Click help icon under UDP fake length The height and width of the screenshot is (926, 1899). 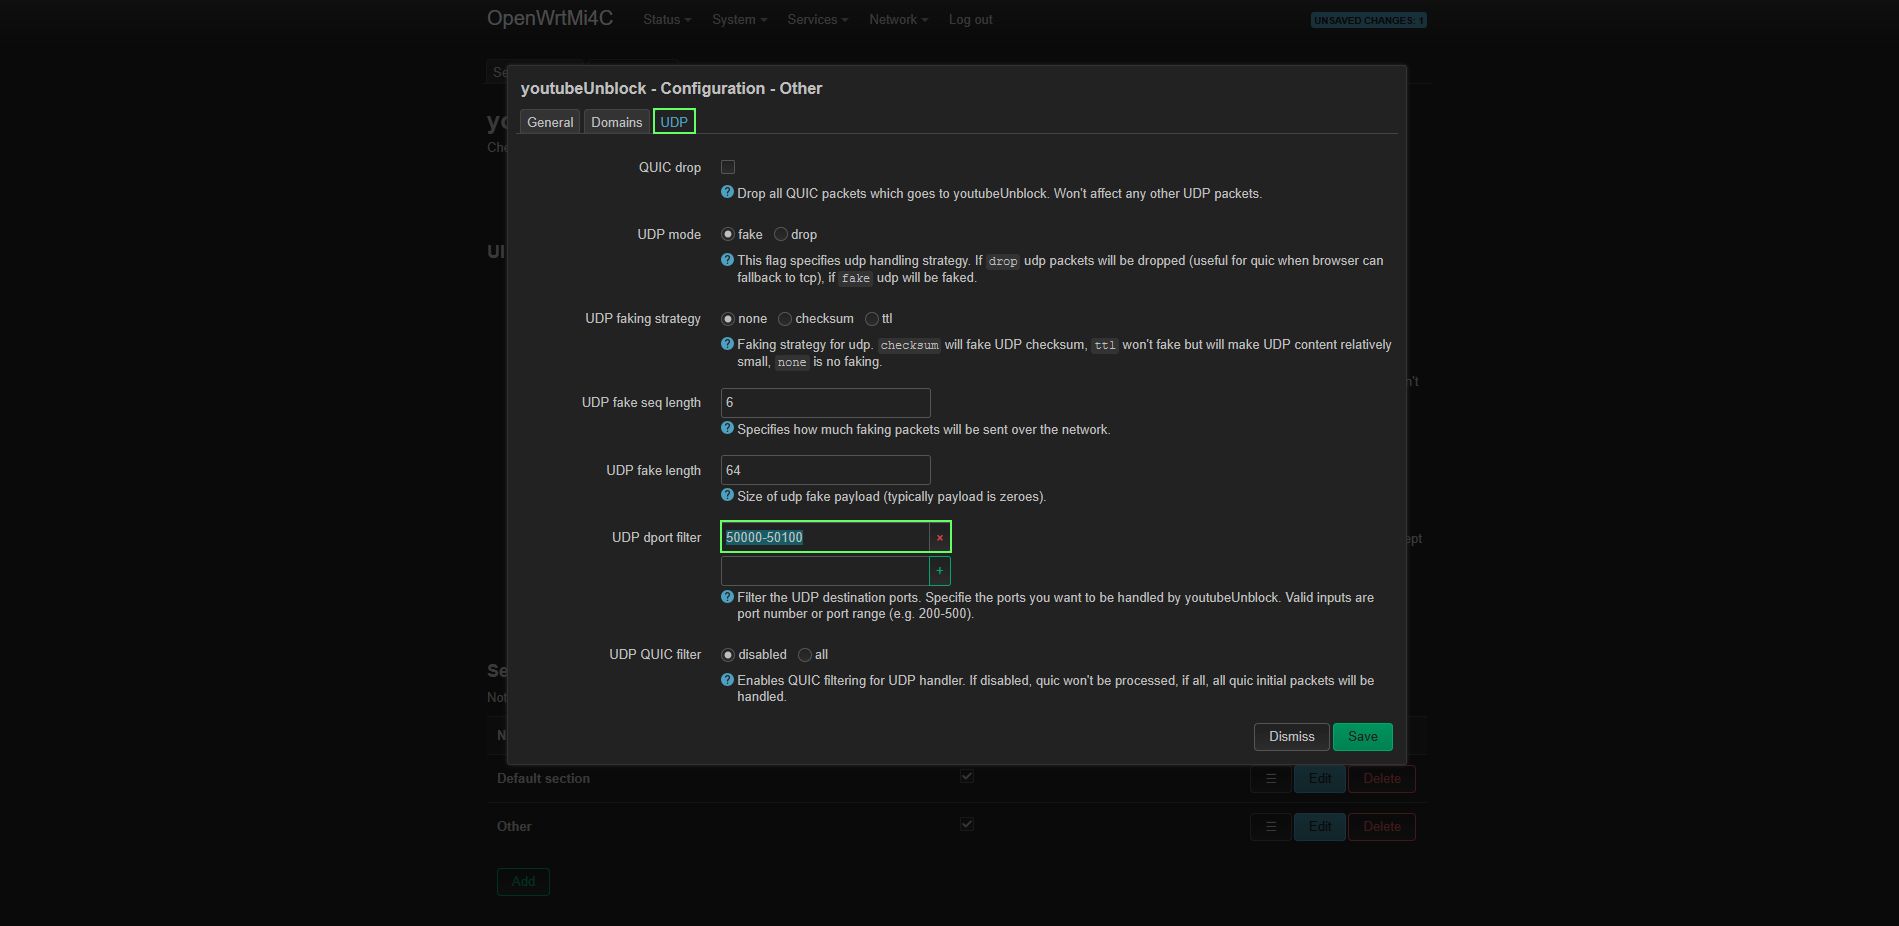[727, 495]
